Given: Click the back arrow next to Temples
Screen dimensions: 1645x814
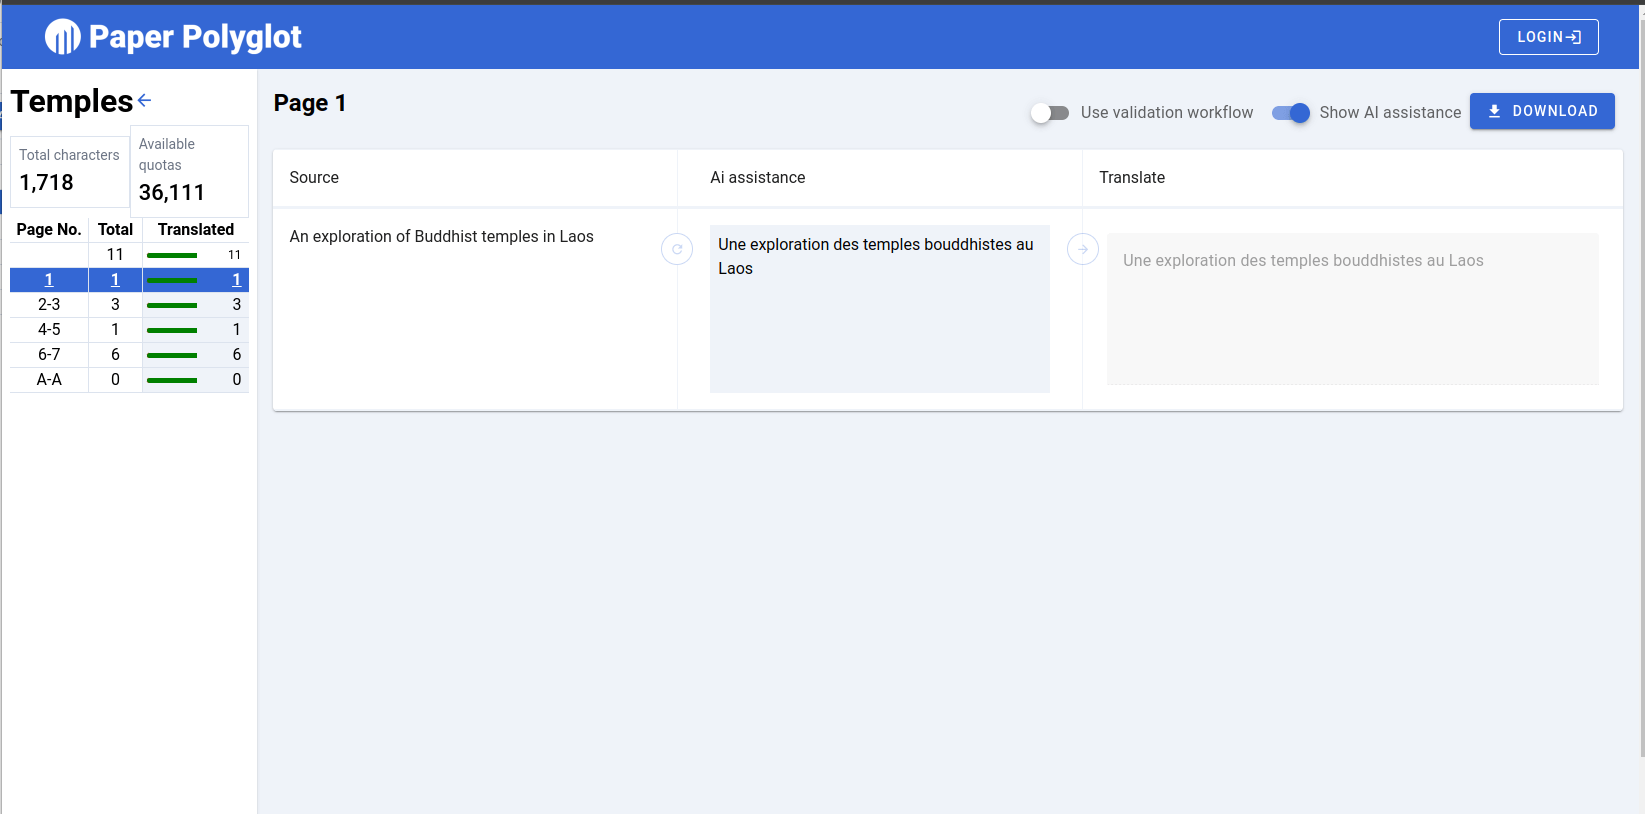Looking at the screenshot, I should [145, 100].
